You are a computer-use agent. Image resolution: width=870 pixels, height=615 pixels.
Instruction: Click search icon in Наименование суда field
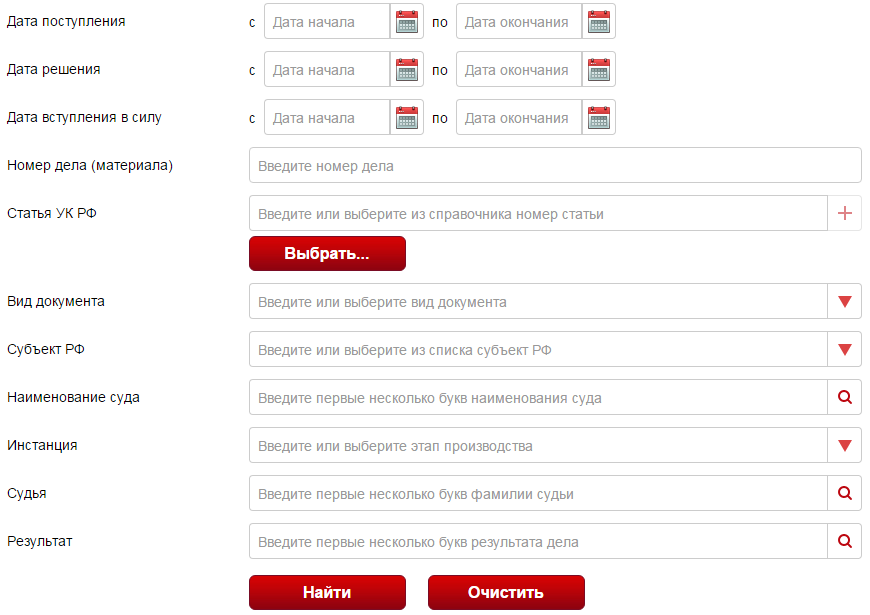844,397
